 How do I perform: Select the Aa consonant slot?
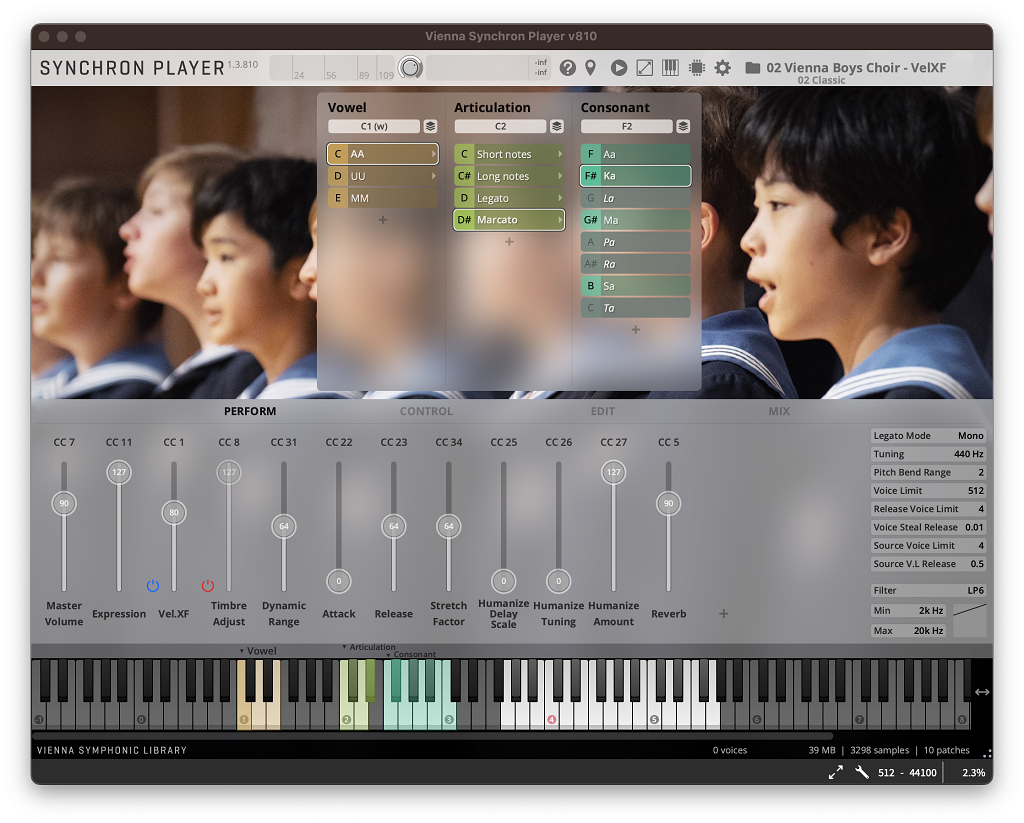click(x=635, y=154)
